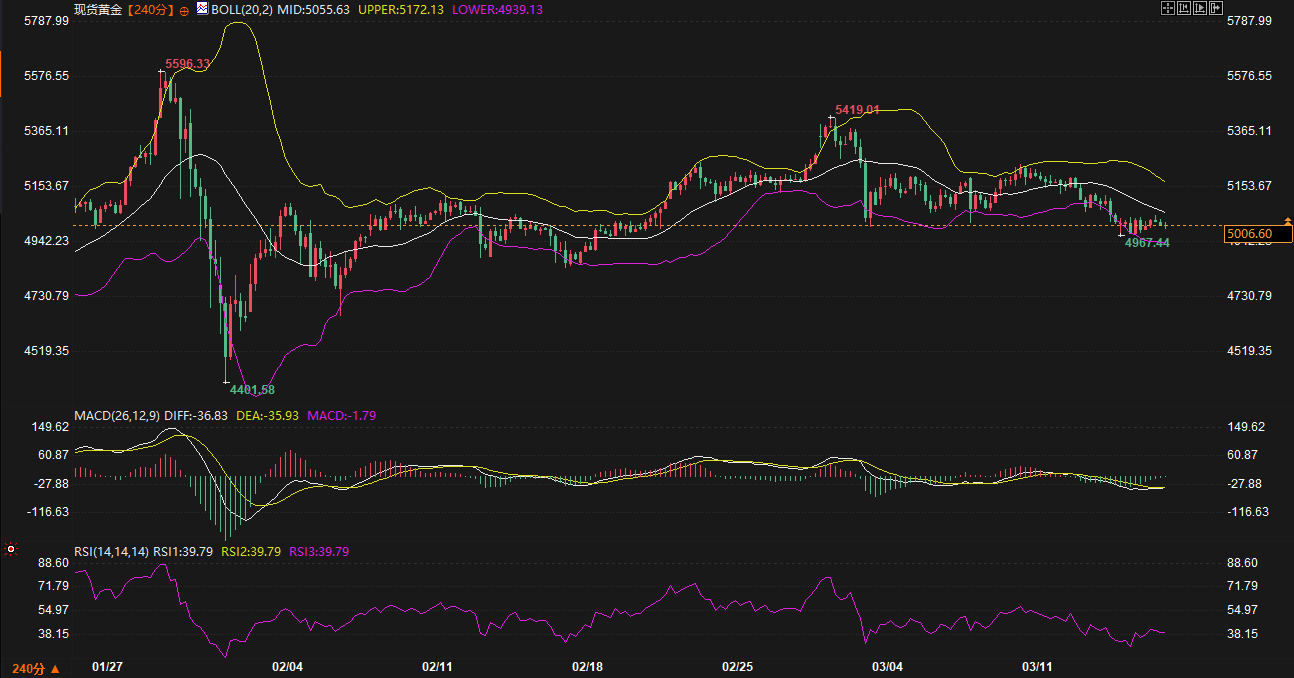The width and height of the screenshot is (1294, 678).
Task: Click the 03/04 date on the time axis
Action: point(887,666)
